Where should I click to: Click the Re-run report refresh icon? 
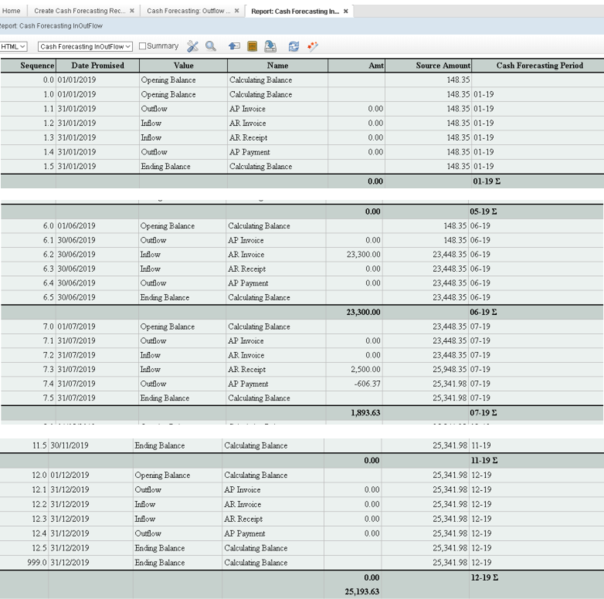pos(294,46)
